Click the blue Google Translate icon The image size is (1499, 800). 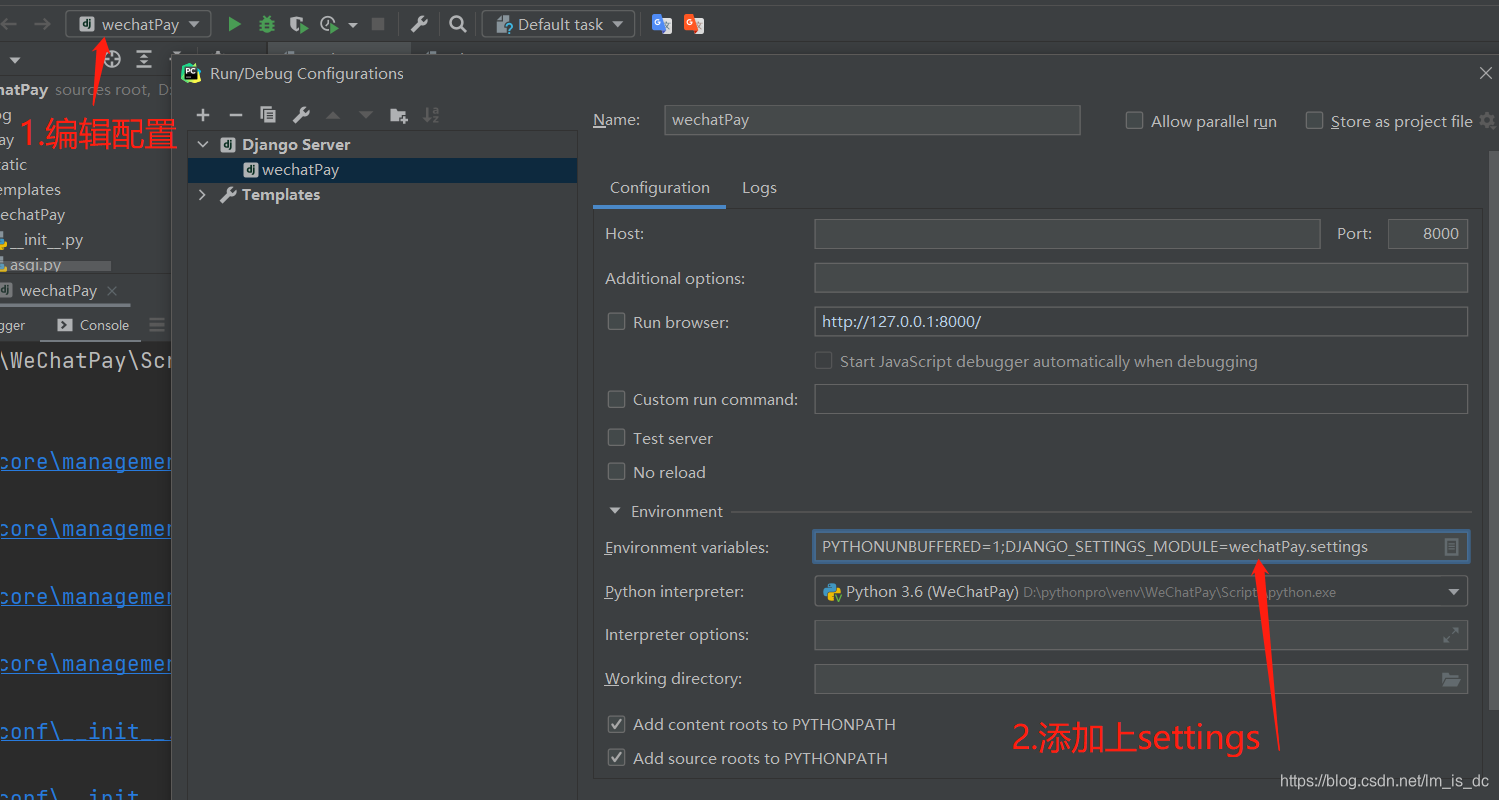click(x=662, y=24)
